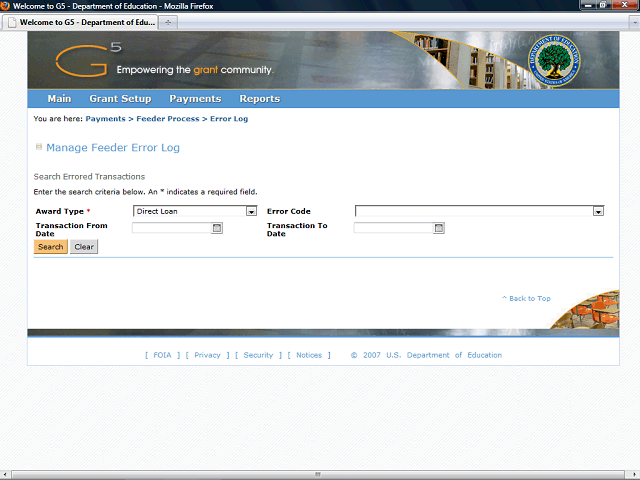The height and width of the screenshot is (480, 640).
Task: Click the horizontal scrollbar left arrow
Action: tap(5, 475)
